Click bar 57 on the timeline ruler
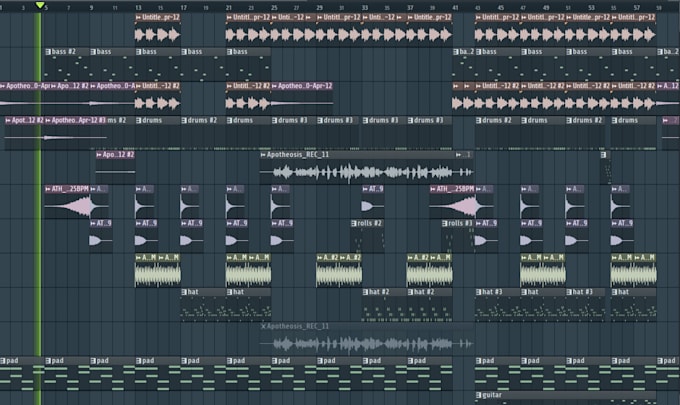Viewport: 680px width, 405px height. 637,7
